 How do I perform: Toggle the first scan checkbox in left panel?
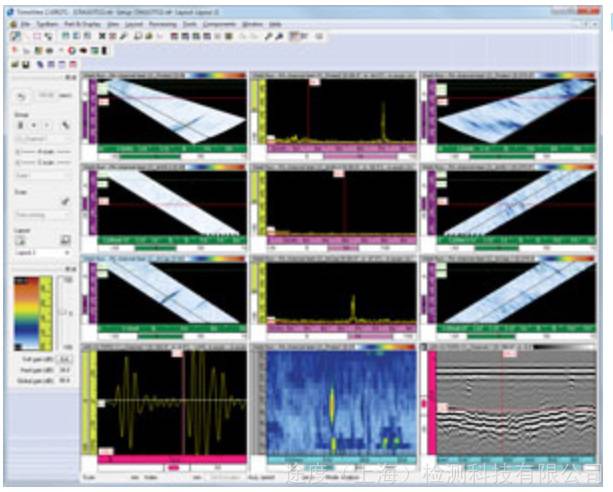pos(18,152)
